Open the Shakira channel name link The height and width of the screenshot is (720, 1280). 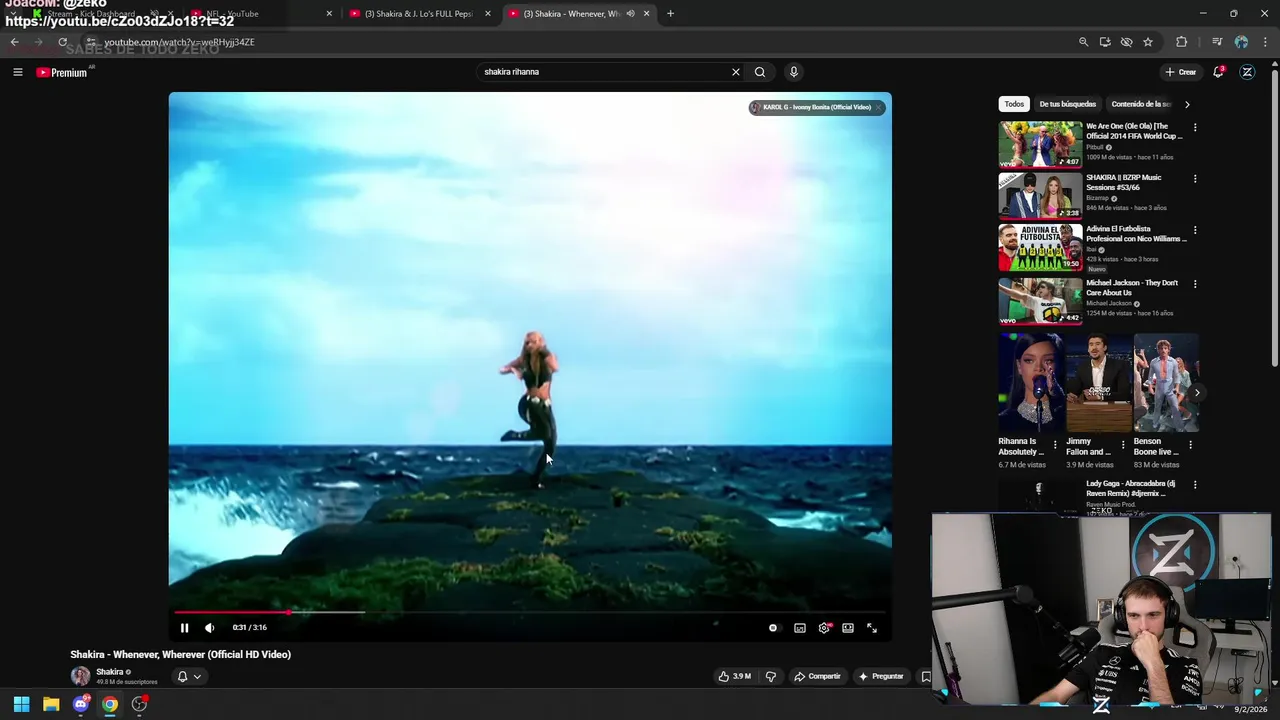[x=110, y=672]
